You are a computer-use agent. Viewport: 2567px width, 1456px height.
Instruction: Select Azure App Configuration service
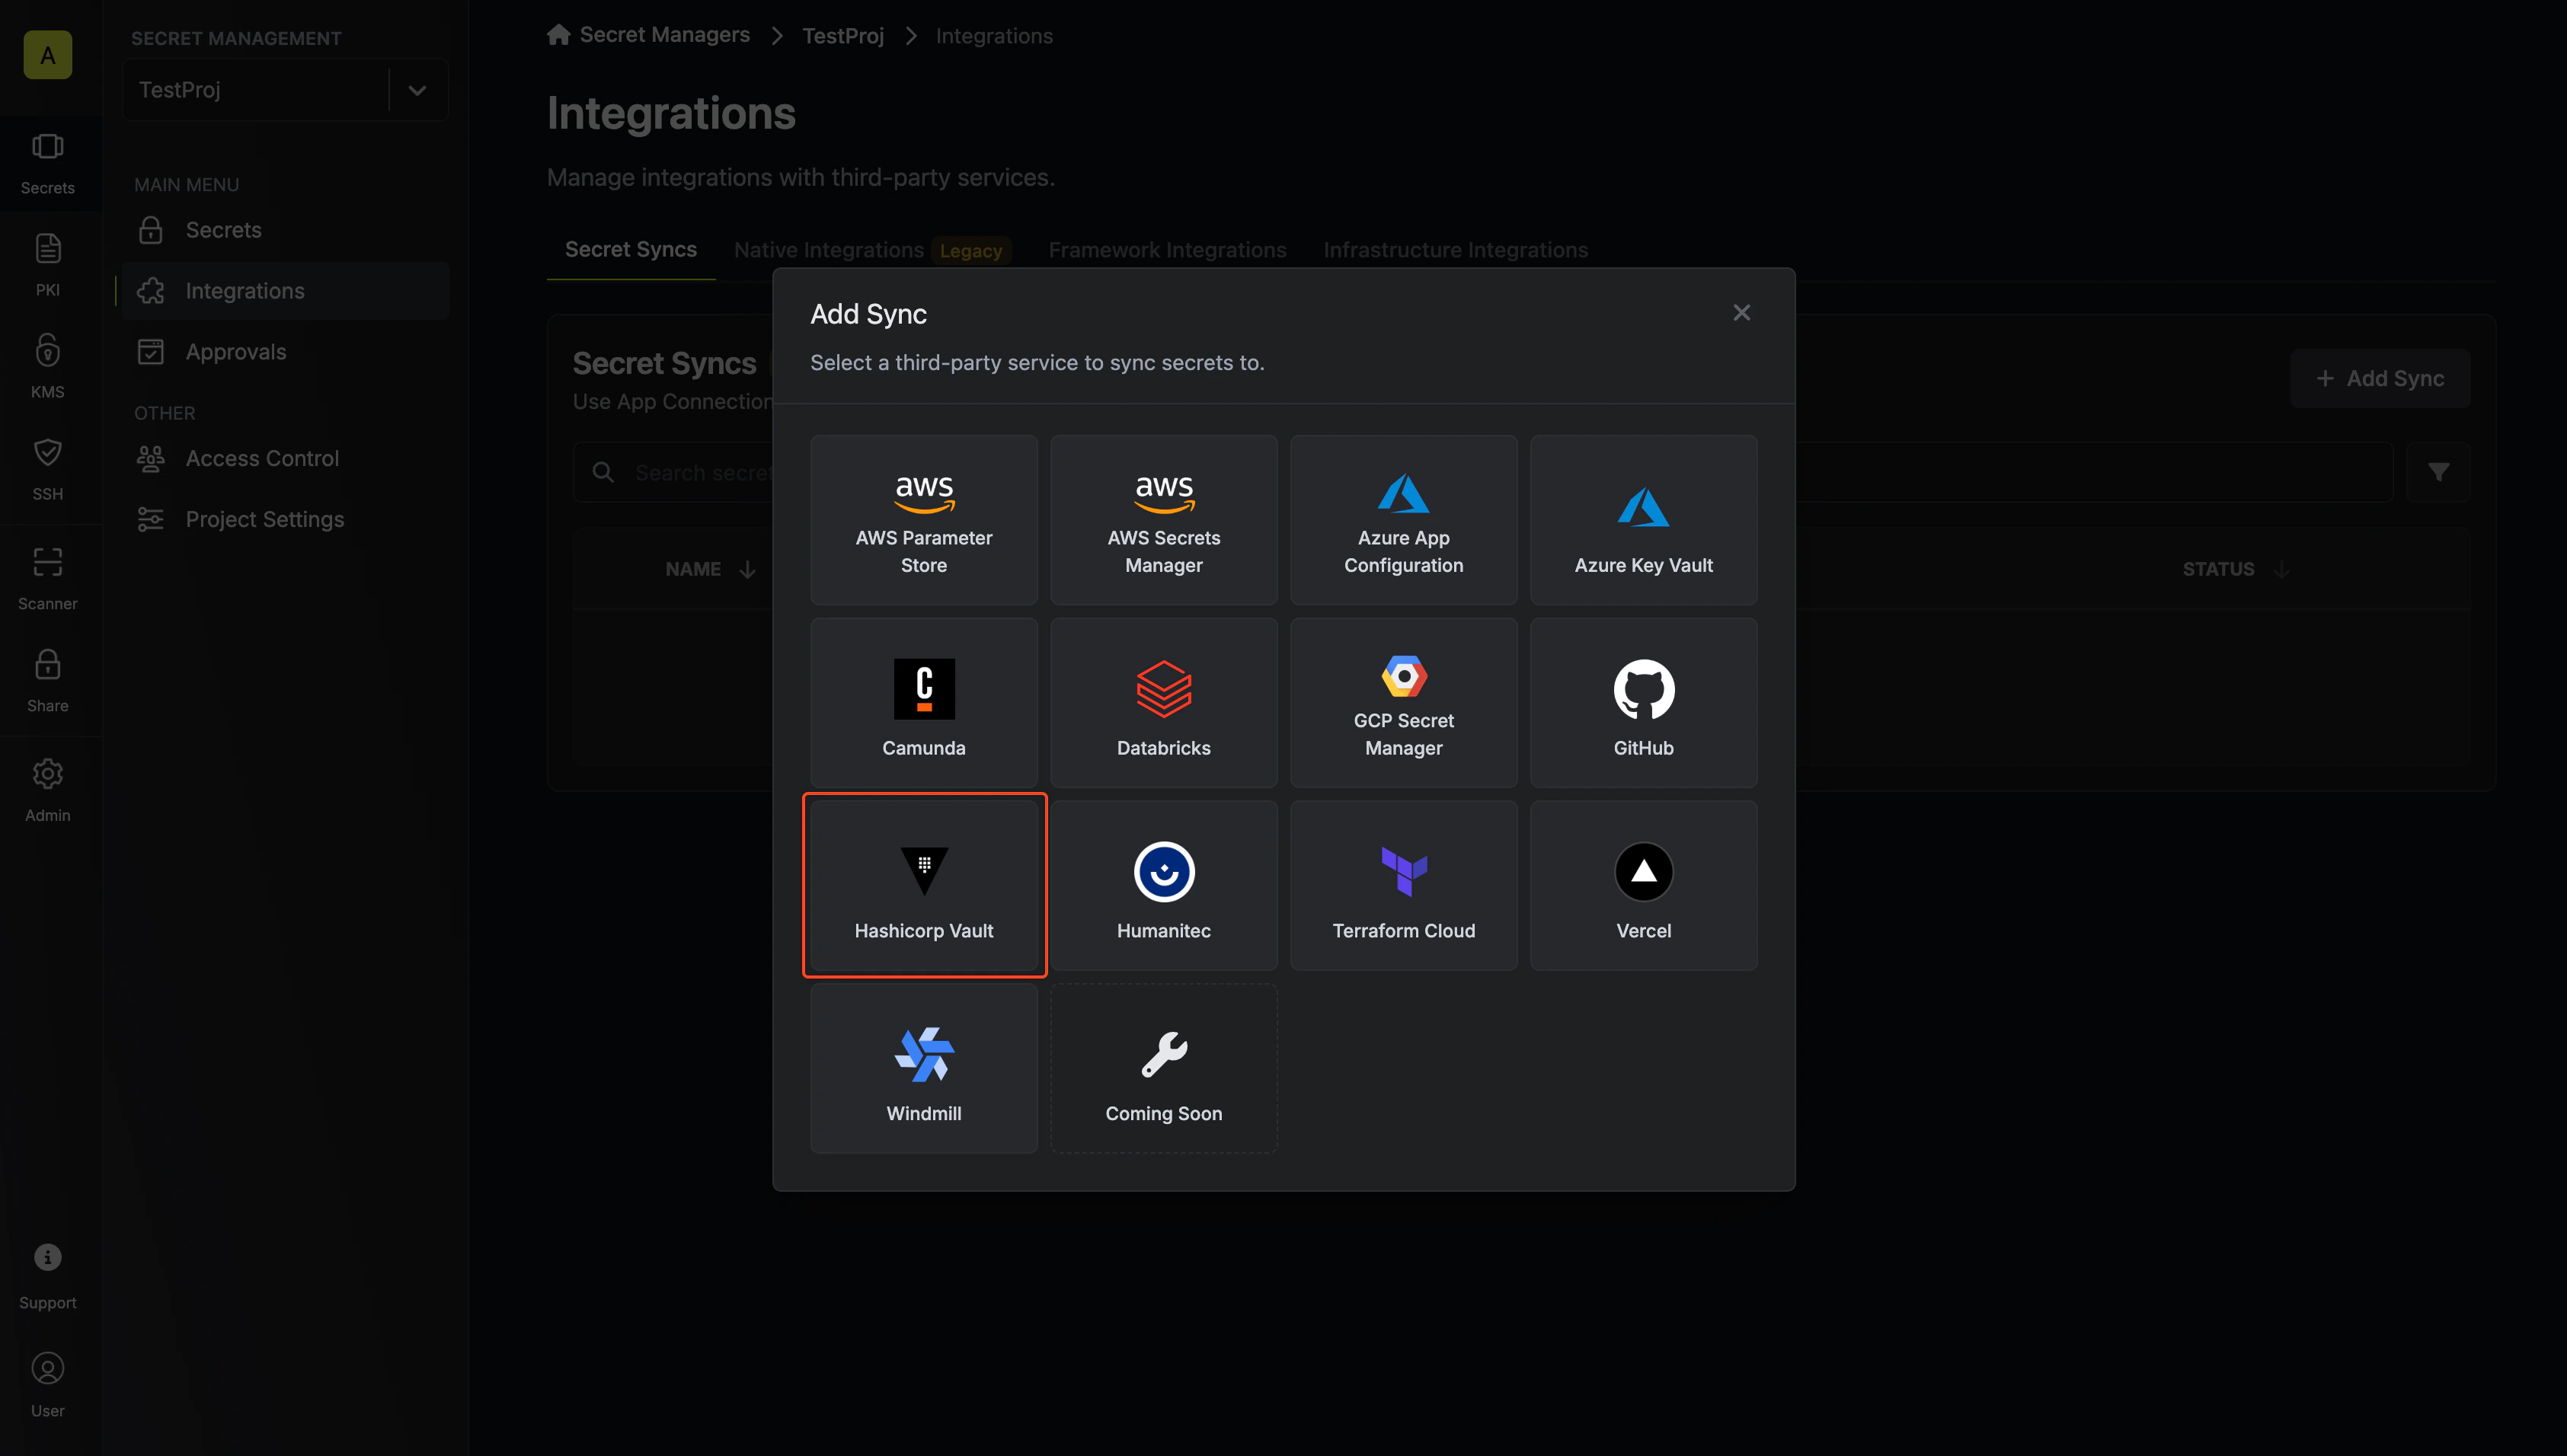(x=1403, y=520)
